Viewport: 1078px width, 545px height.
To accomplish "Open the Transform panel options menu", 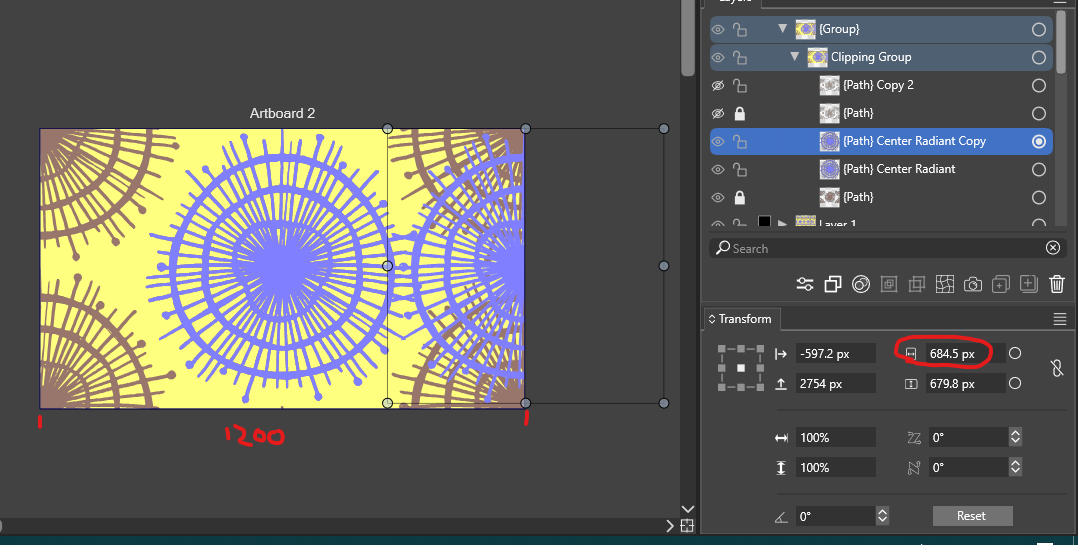I will (1060, 319).
